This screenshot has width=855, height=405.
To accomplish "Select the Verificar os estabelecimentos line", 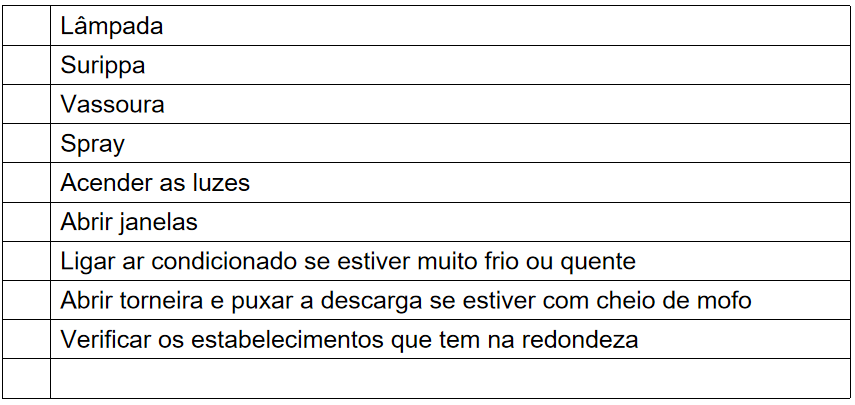I will (x=349, y=340).
